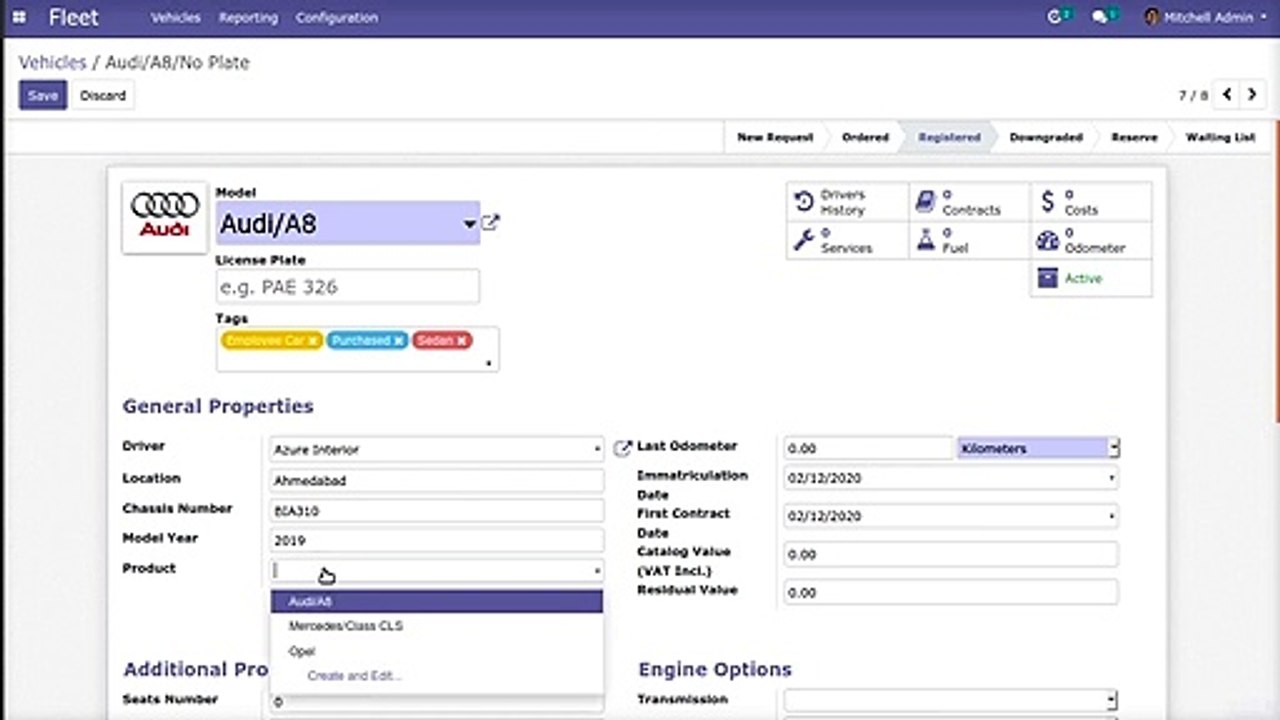Open the Configuration menu
The width and height of the screenshot is (1280, 720).
pos(337,17)
